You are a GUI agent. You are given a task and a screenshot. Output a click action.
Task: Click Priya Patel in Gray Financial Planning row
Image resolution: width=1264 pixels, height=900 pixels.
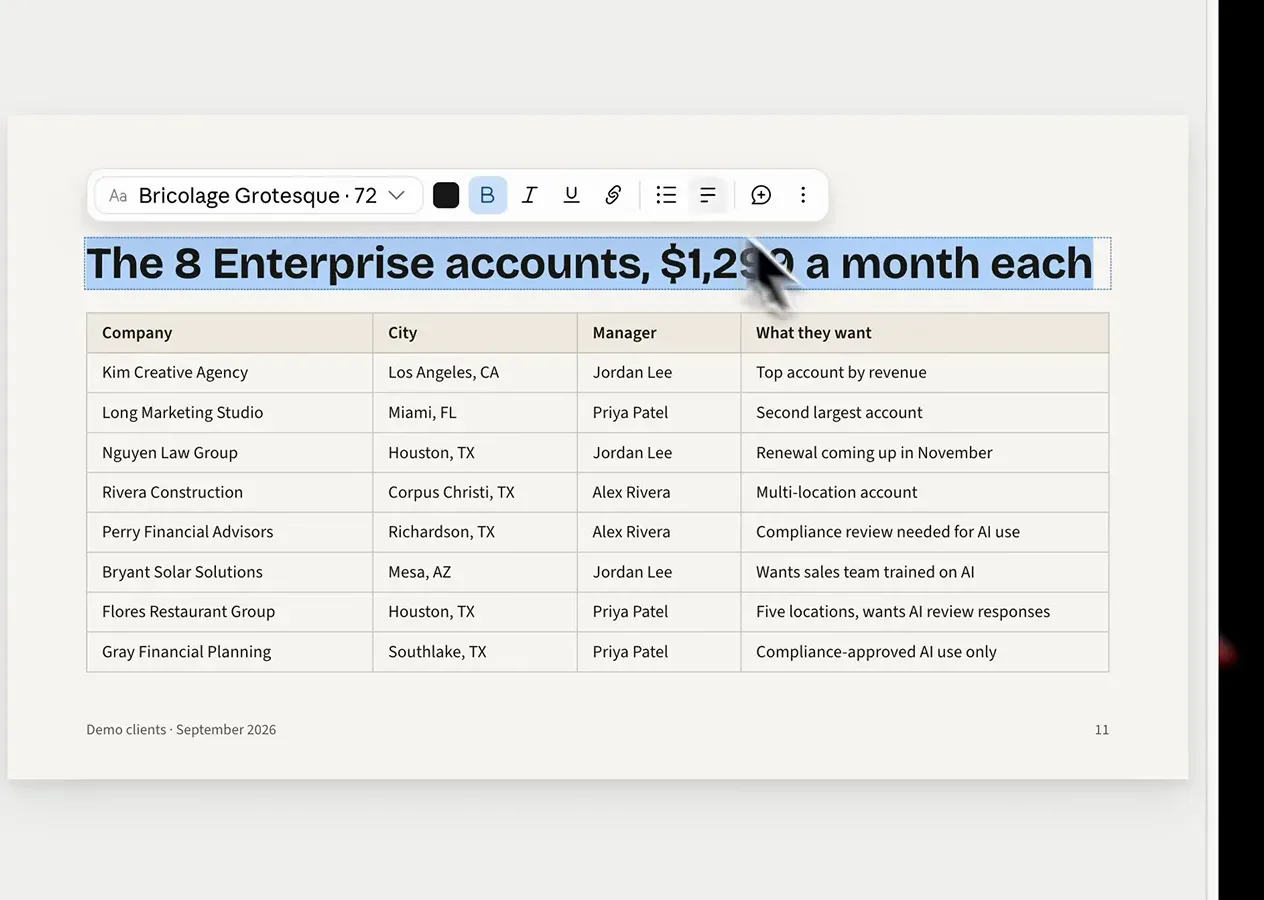(659, 652)
